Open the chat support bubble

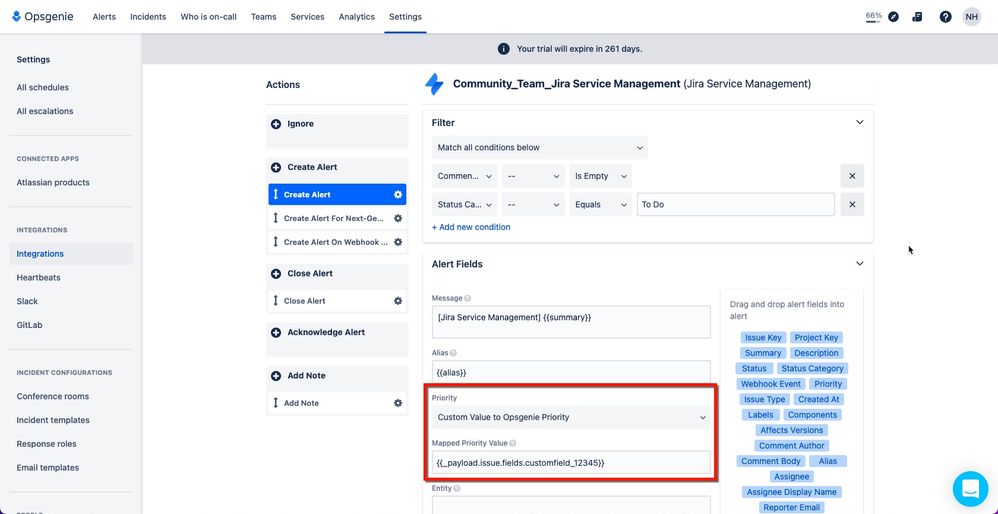point(970,489)
